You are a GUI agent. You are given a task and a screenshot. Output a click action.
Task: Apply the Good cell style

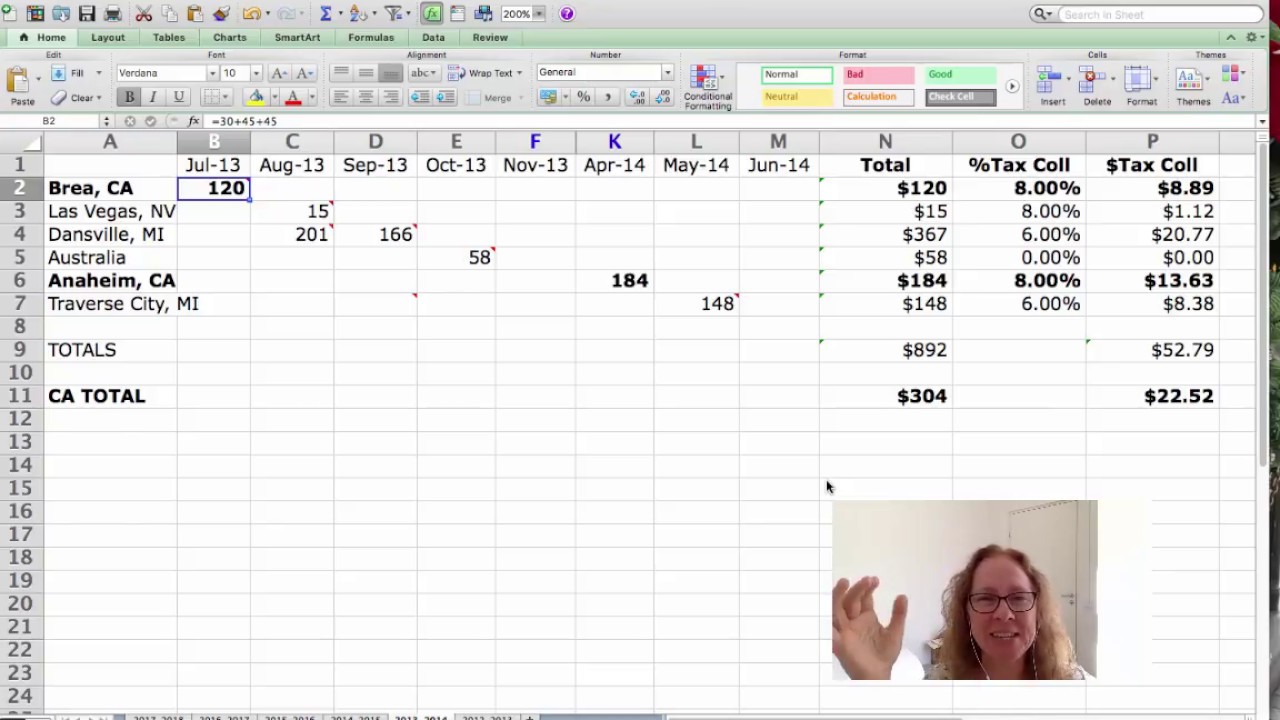961,74
